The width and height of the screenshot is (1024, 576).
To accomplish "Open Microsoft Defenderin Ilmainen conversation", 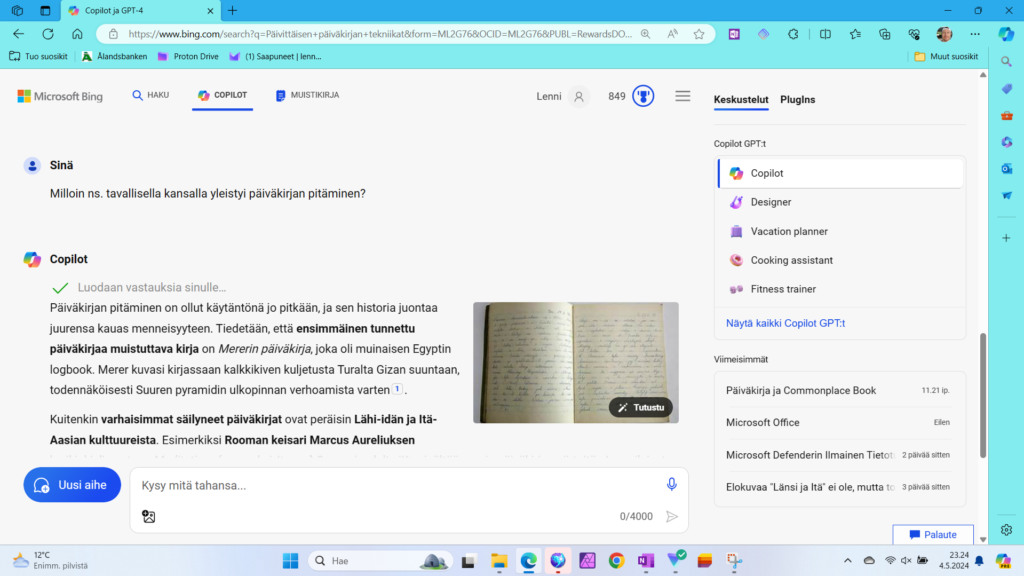I will 839,455.
